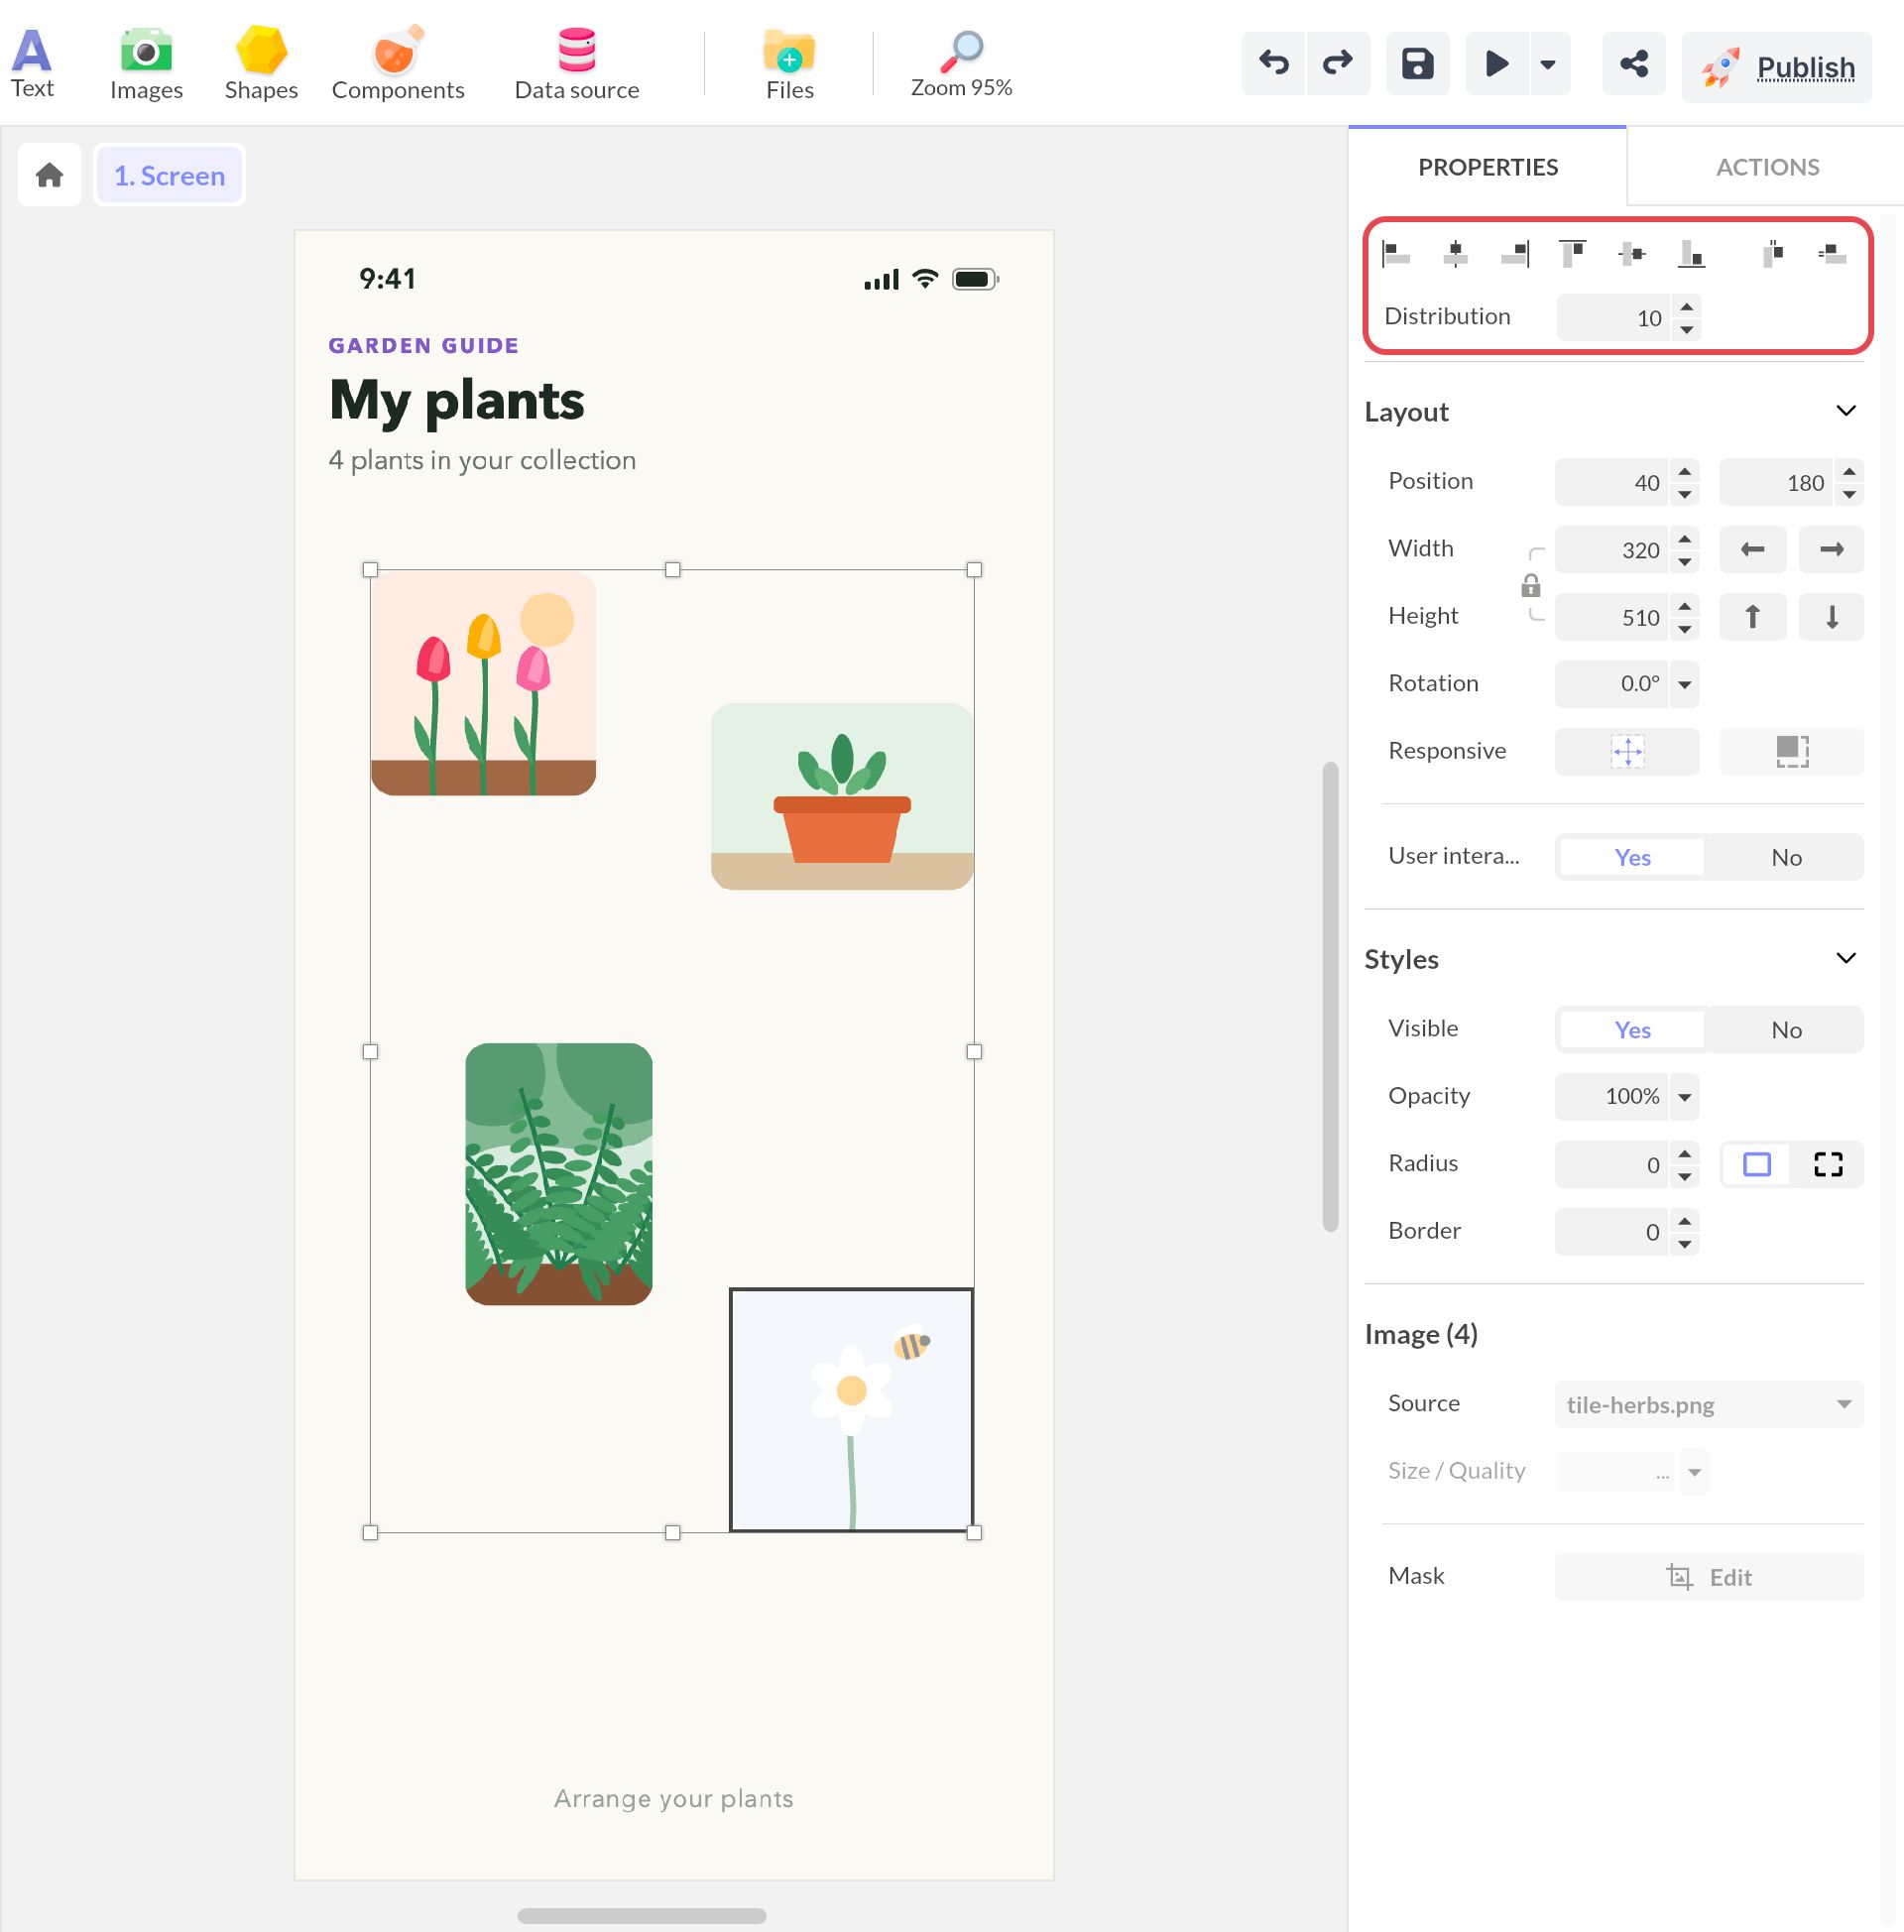Undo the last action

(1273, 64)
